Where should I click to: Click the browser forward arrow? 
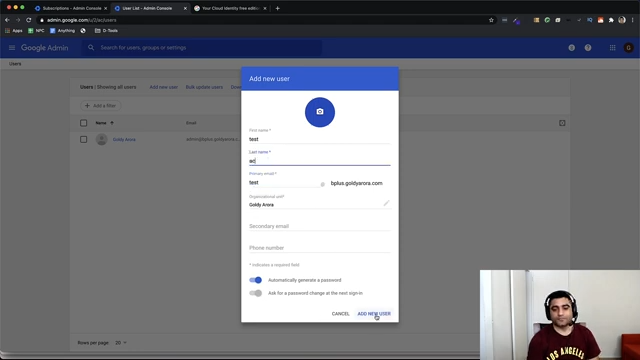coord(18,20)
